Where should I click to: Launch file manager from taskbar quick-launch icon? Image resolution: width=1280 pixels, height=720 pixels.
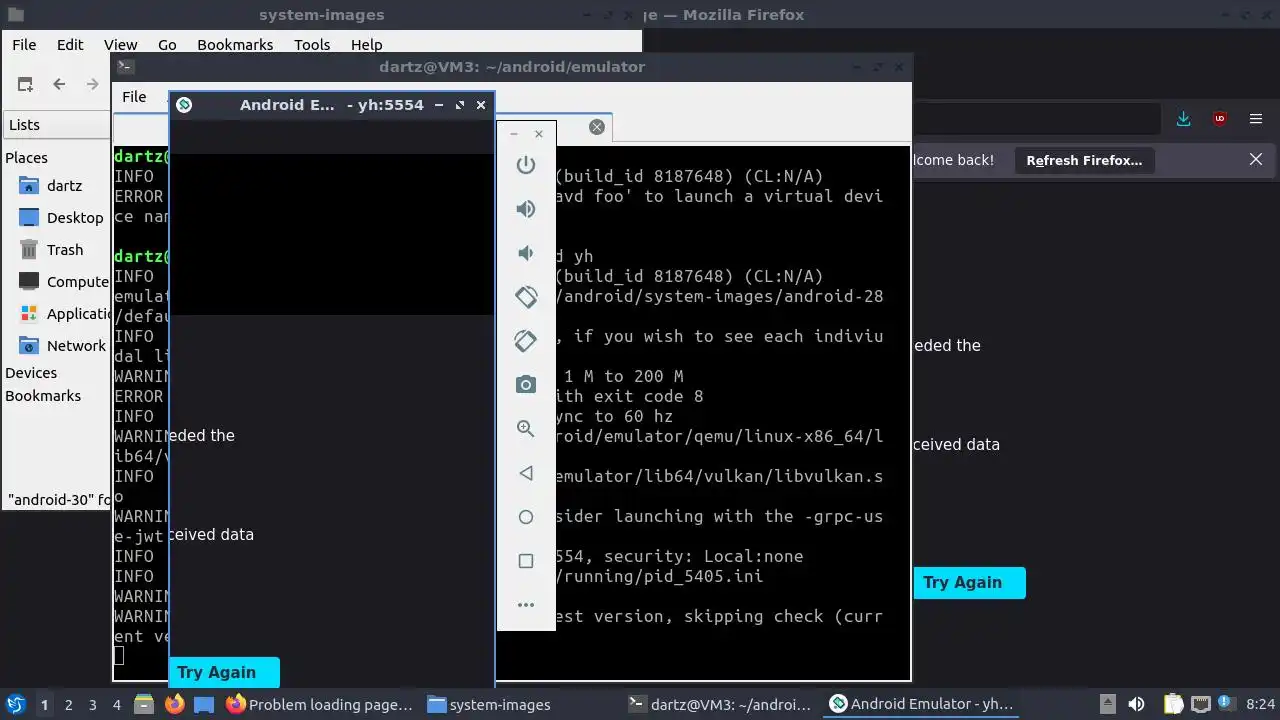point(143,704)
